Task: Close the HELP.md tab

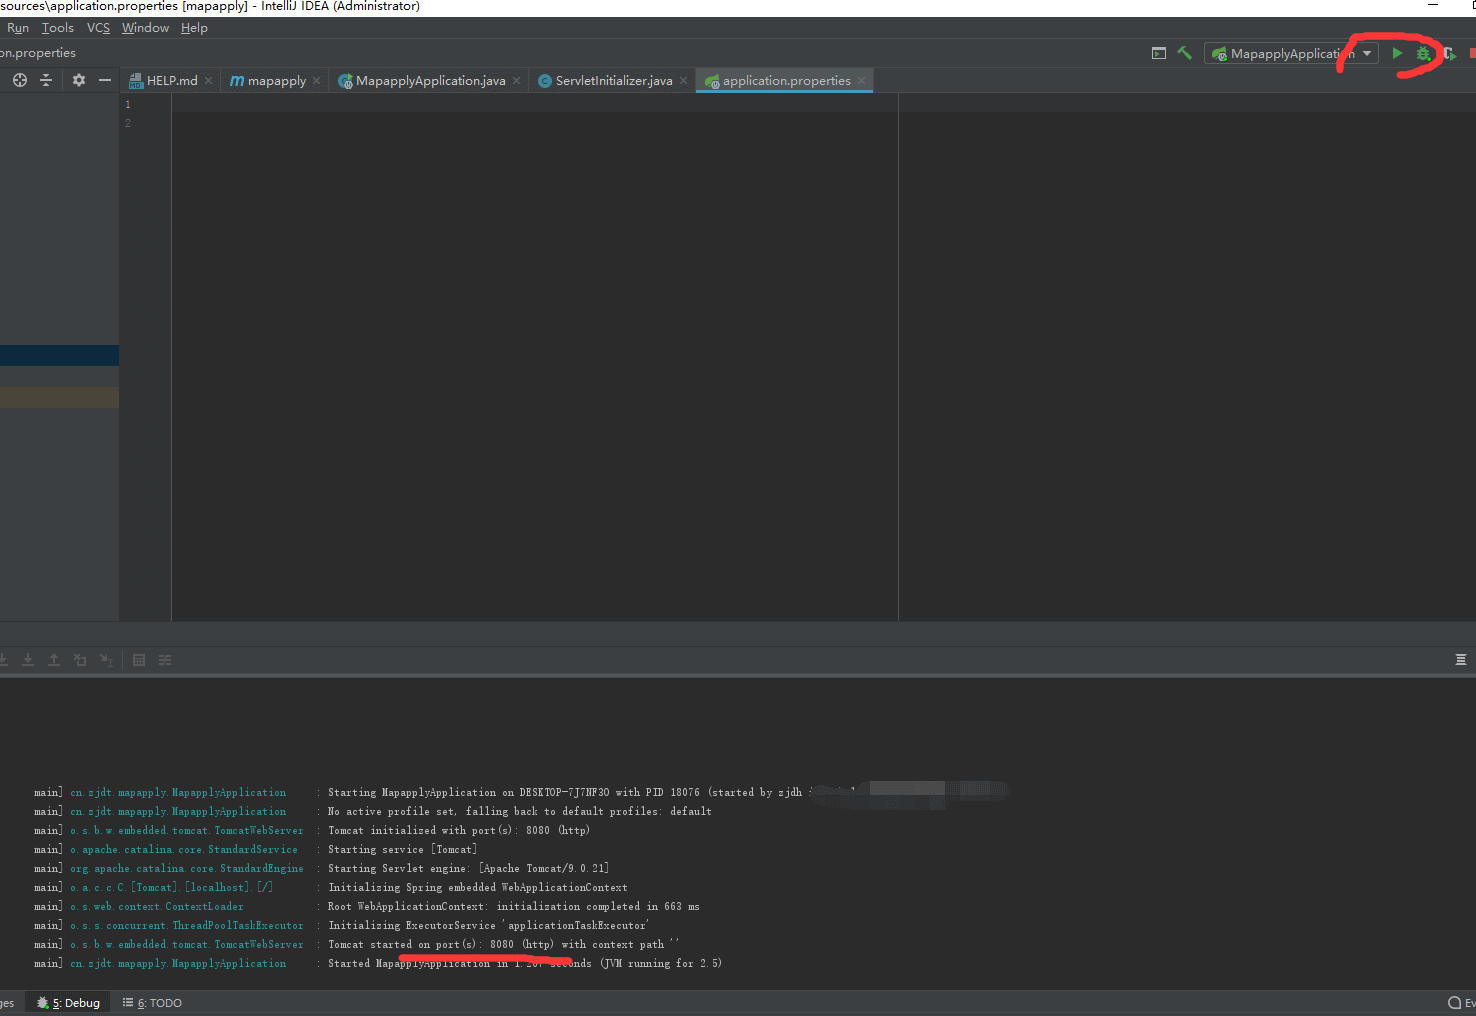Action: pyautogui.click(x=208, y=81)
